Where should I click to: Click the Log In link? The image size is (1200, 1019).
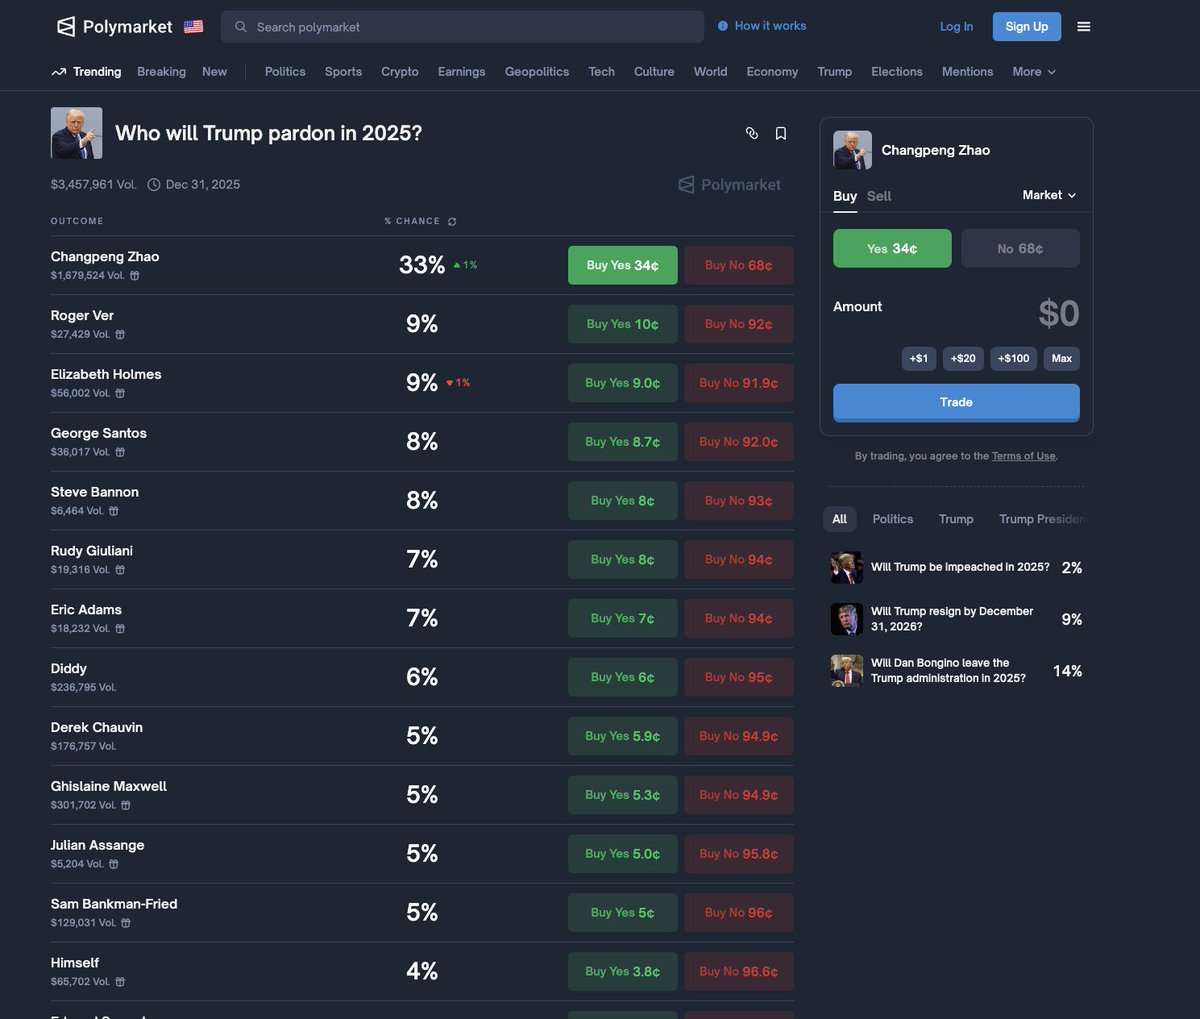(956, 27)
